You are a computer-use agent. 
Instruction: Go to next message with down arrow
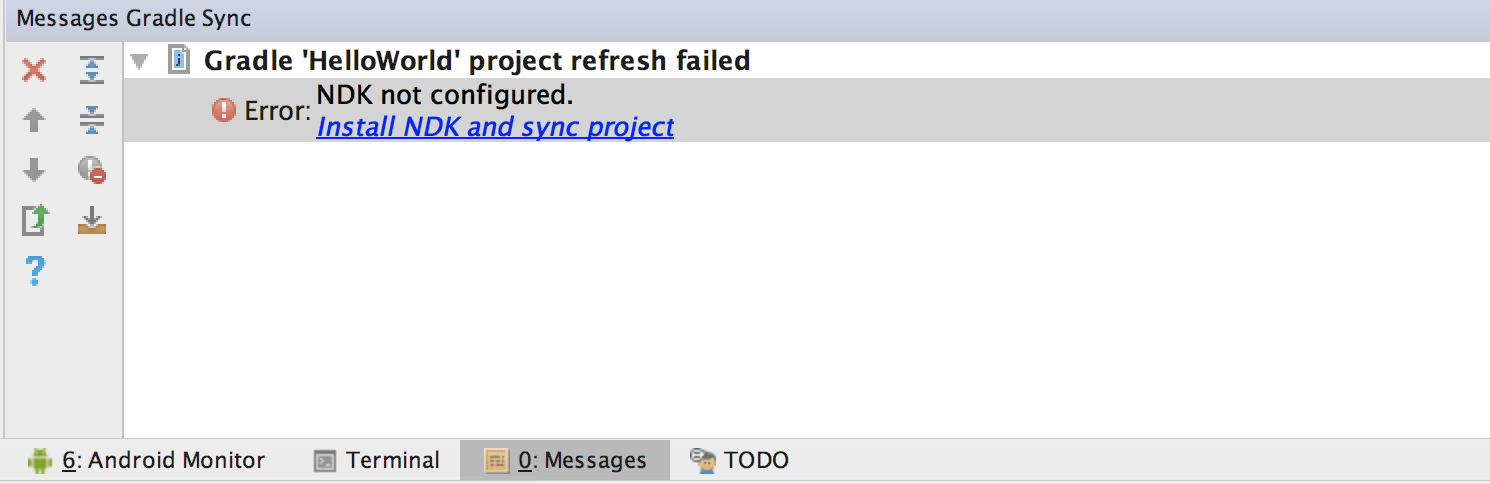[34, 170]
